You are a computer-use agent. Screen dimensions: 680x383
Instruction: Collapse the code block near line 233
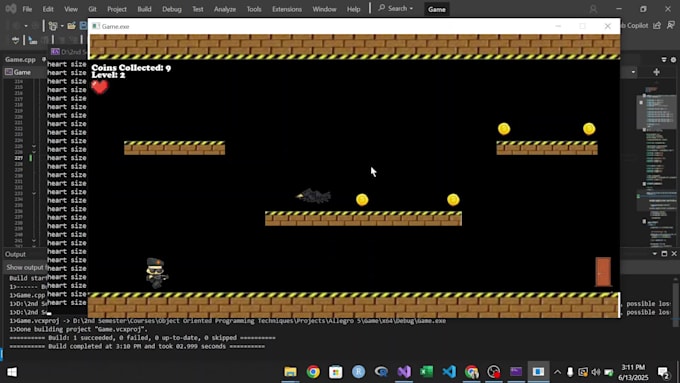pos(34,193)
